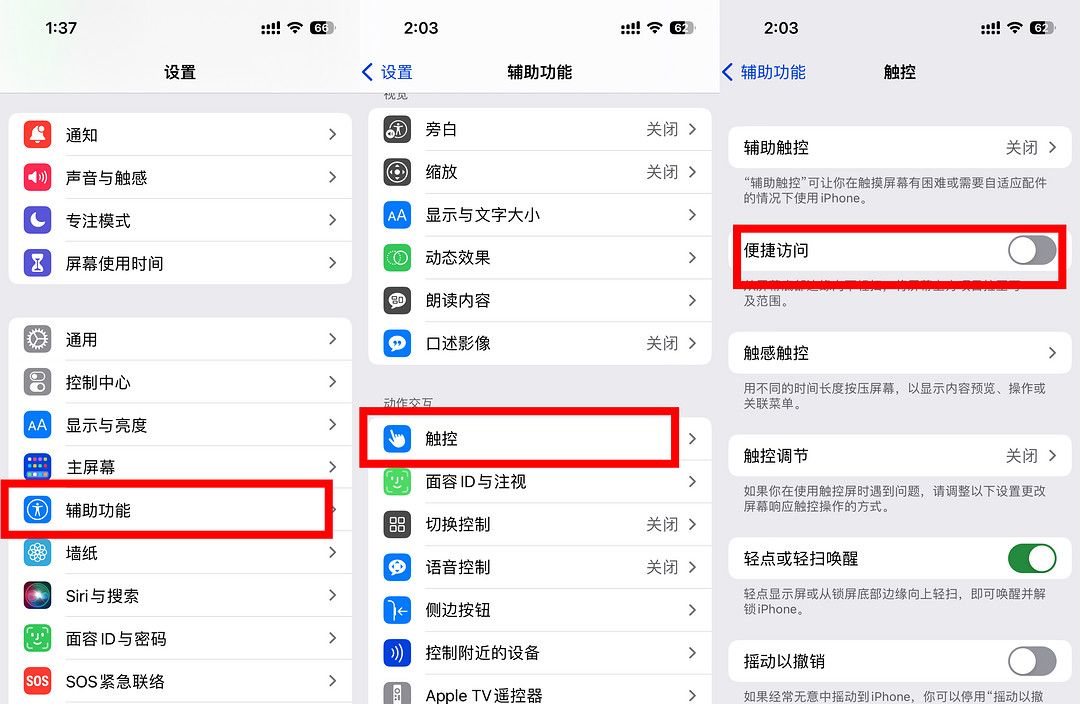The width and height of the screenshot is (1080, 704).
Task: Tap the Spoken Content icon (朗读内容)
Action: pos(397,300)
